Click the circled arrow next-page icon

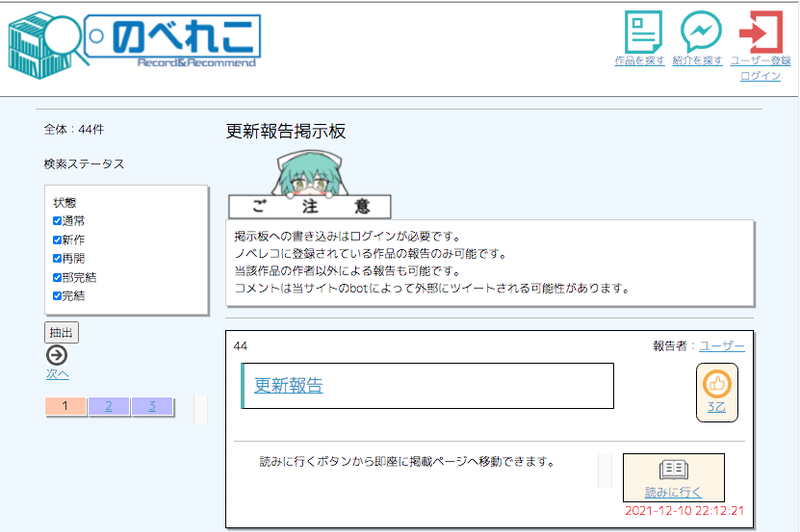(57, 355)
